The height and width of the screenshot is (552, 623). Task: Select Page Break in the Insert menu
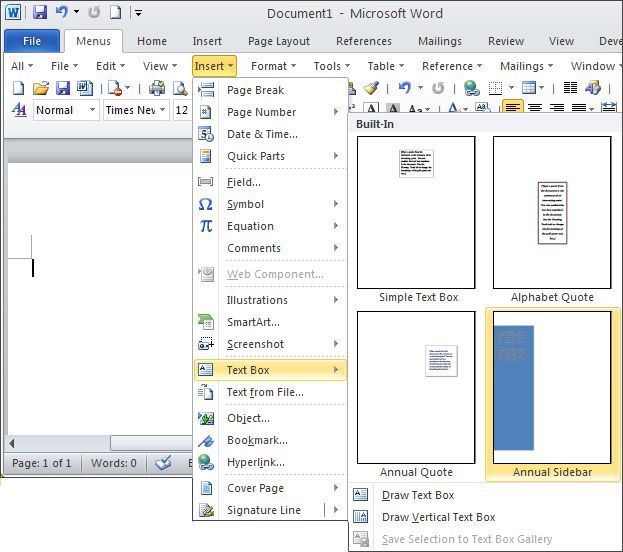tap(270, 90)
